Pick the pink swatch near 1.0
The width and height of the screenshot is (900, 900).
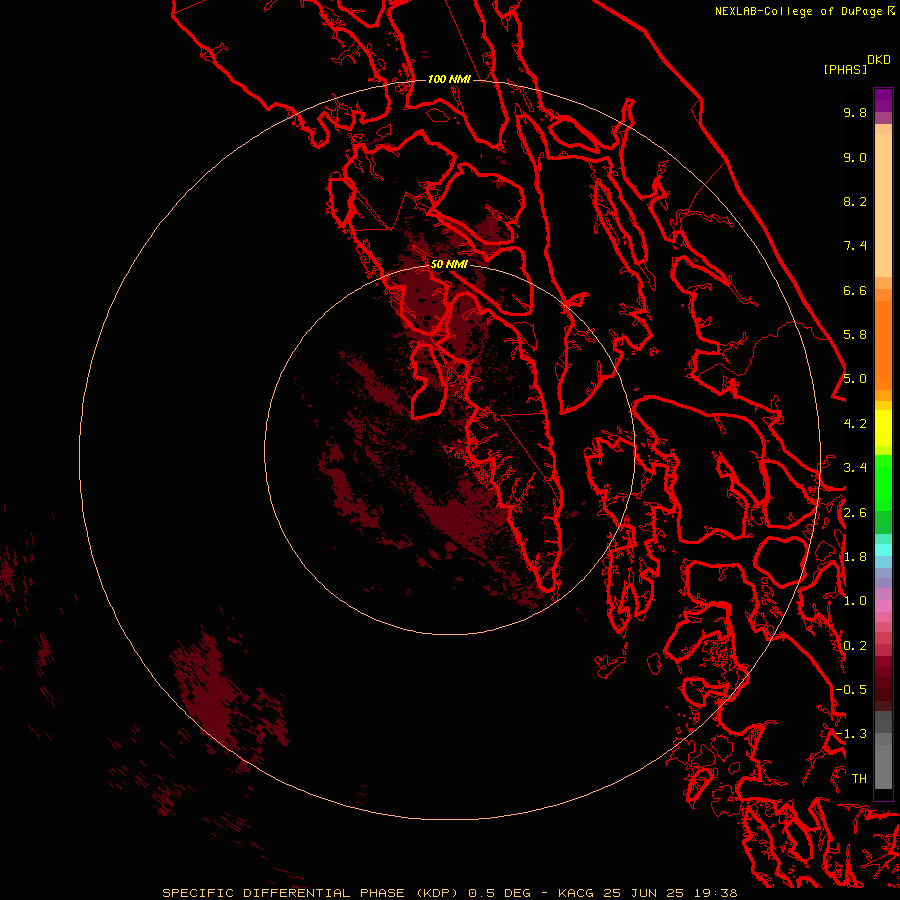pyautogui.click(x=883, y=606)
